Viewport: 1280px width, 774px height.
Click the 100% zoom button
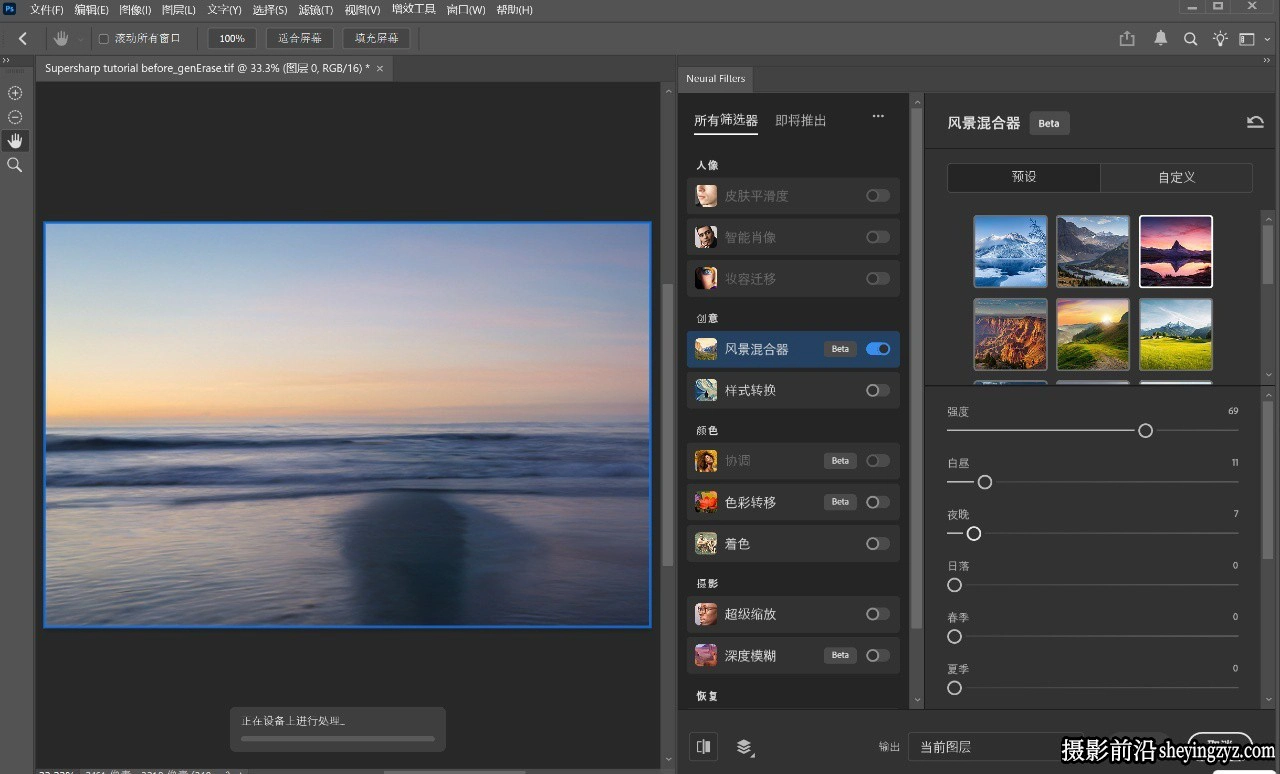click(x=232, y=39)
